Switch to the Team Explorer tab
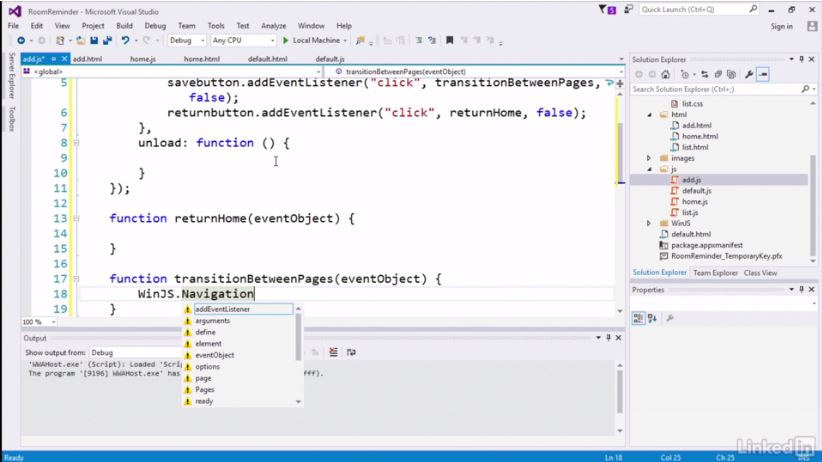Screen dimensions: 822x462 [x=715, y=273]
